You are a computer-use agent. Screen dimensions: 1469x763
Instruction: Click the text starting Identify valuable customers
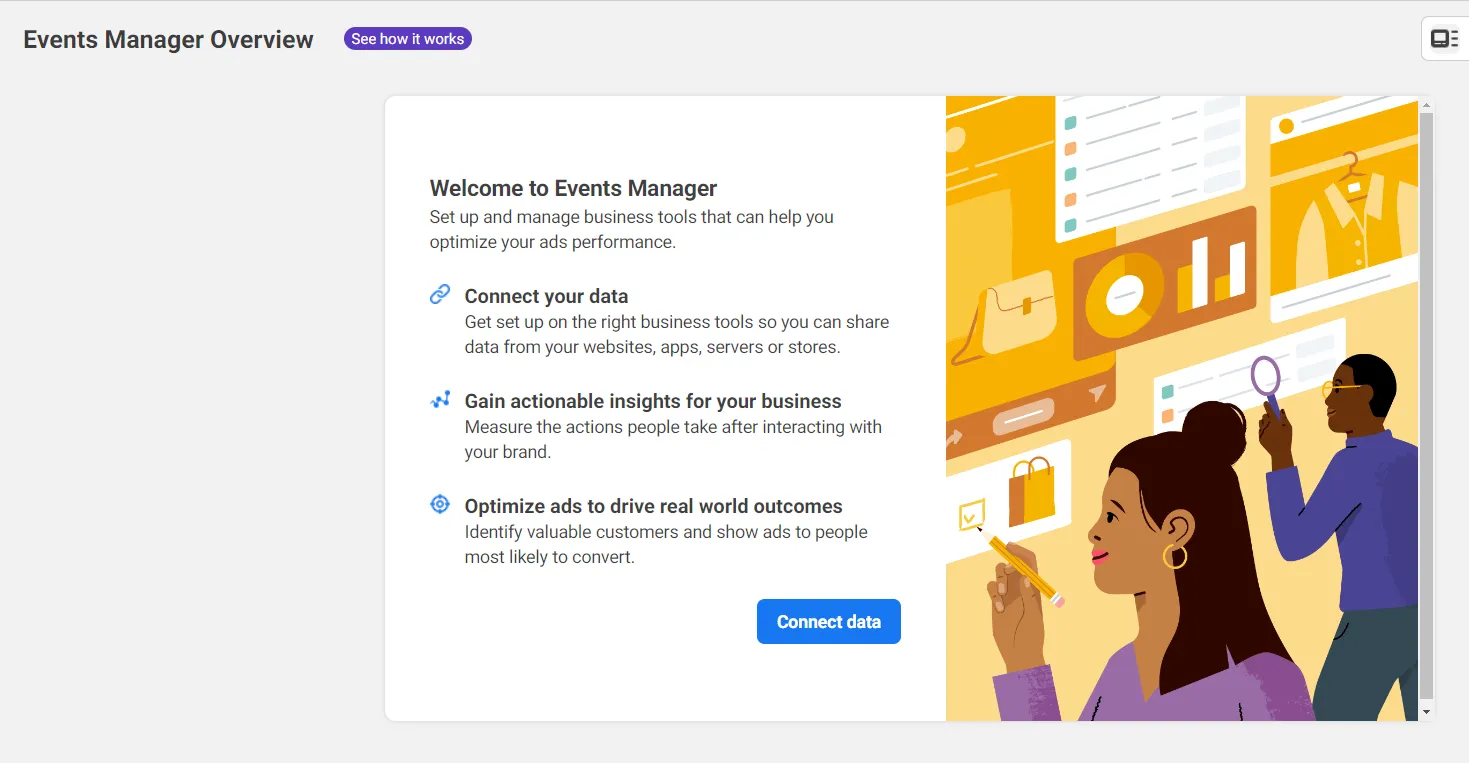666,544
